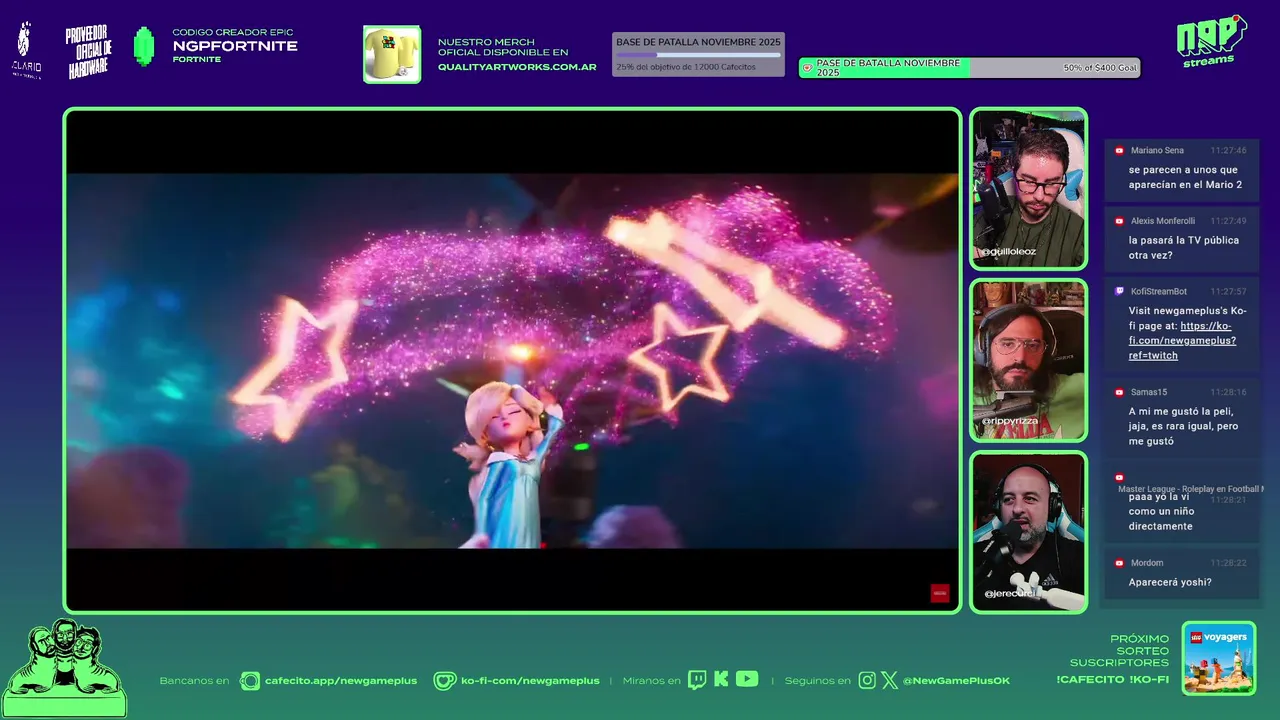Open the cafecito.app/newgameplus link

point(341,681)
